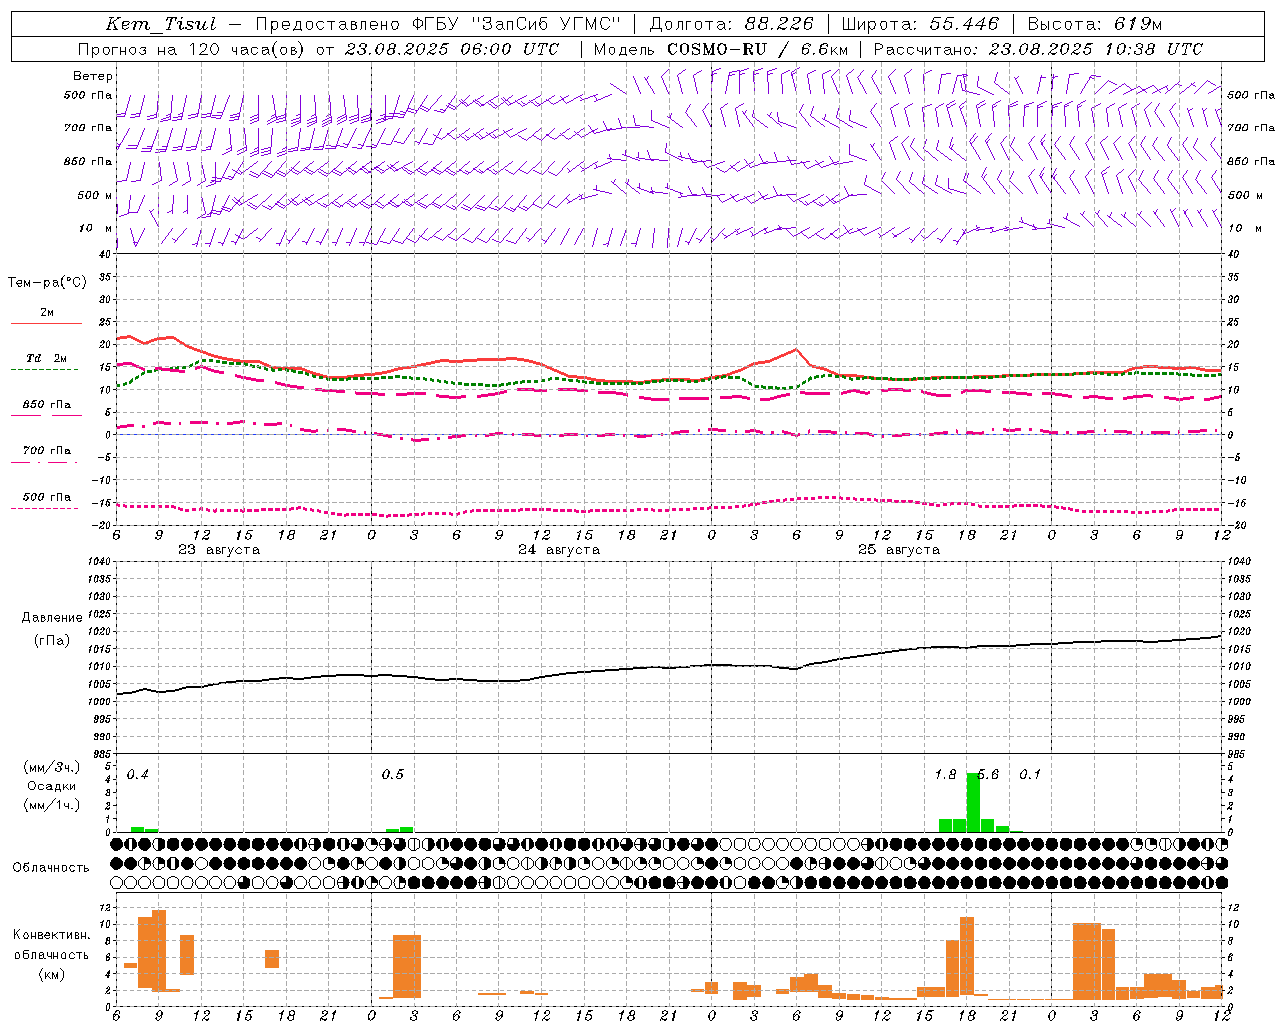The height and width of the screenshot is (1024, 1280).
Task: Click the "Давление" pressure panel label
Action: pos(52,618)
